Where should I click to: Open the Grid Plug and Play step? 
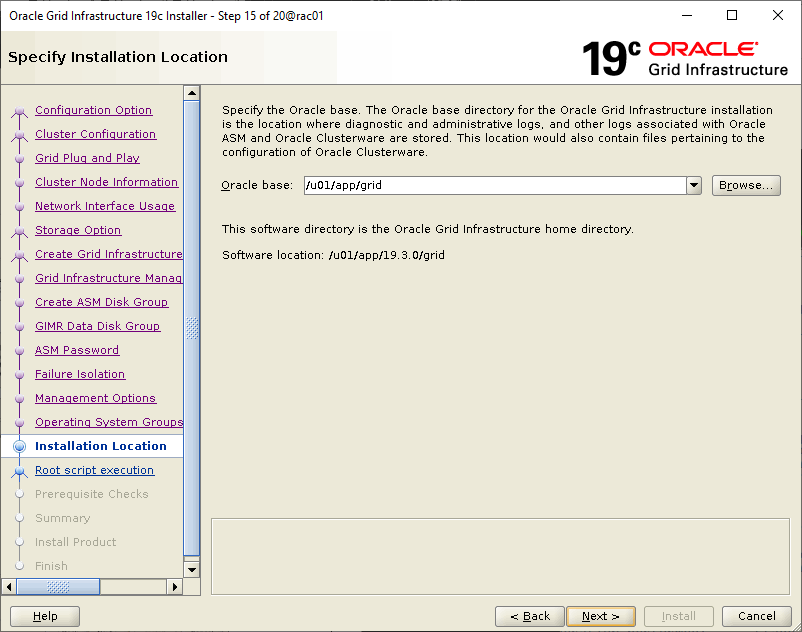point(87,158)
